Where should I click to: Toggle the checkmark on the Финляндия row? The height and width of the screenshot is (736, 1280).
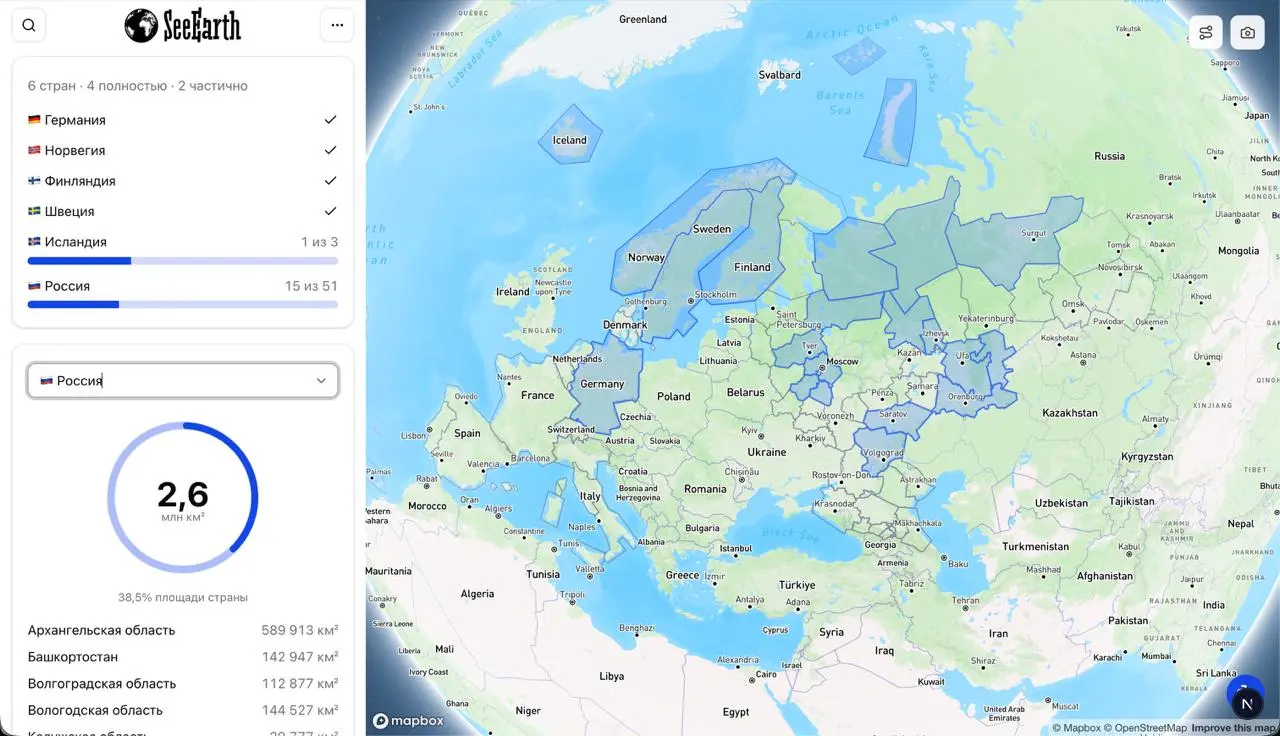coord(330,181)
